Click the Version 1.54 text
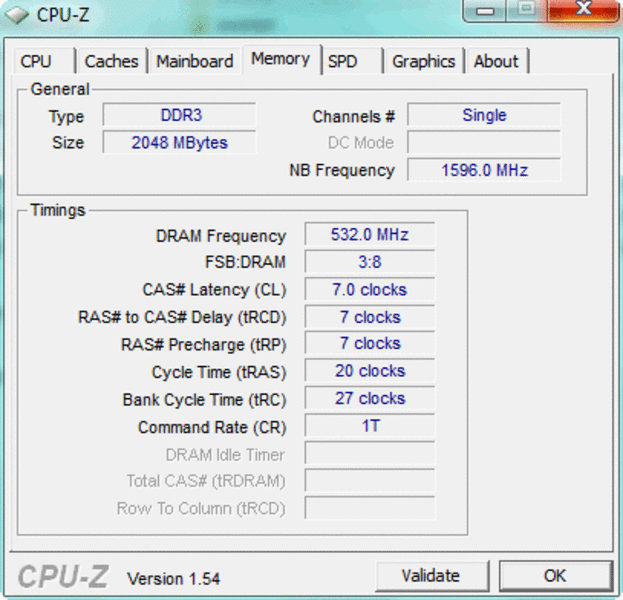The width and height of the screenshot is (623, 600). (x=173, y=579)
